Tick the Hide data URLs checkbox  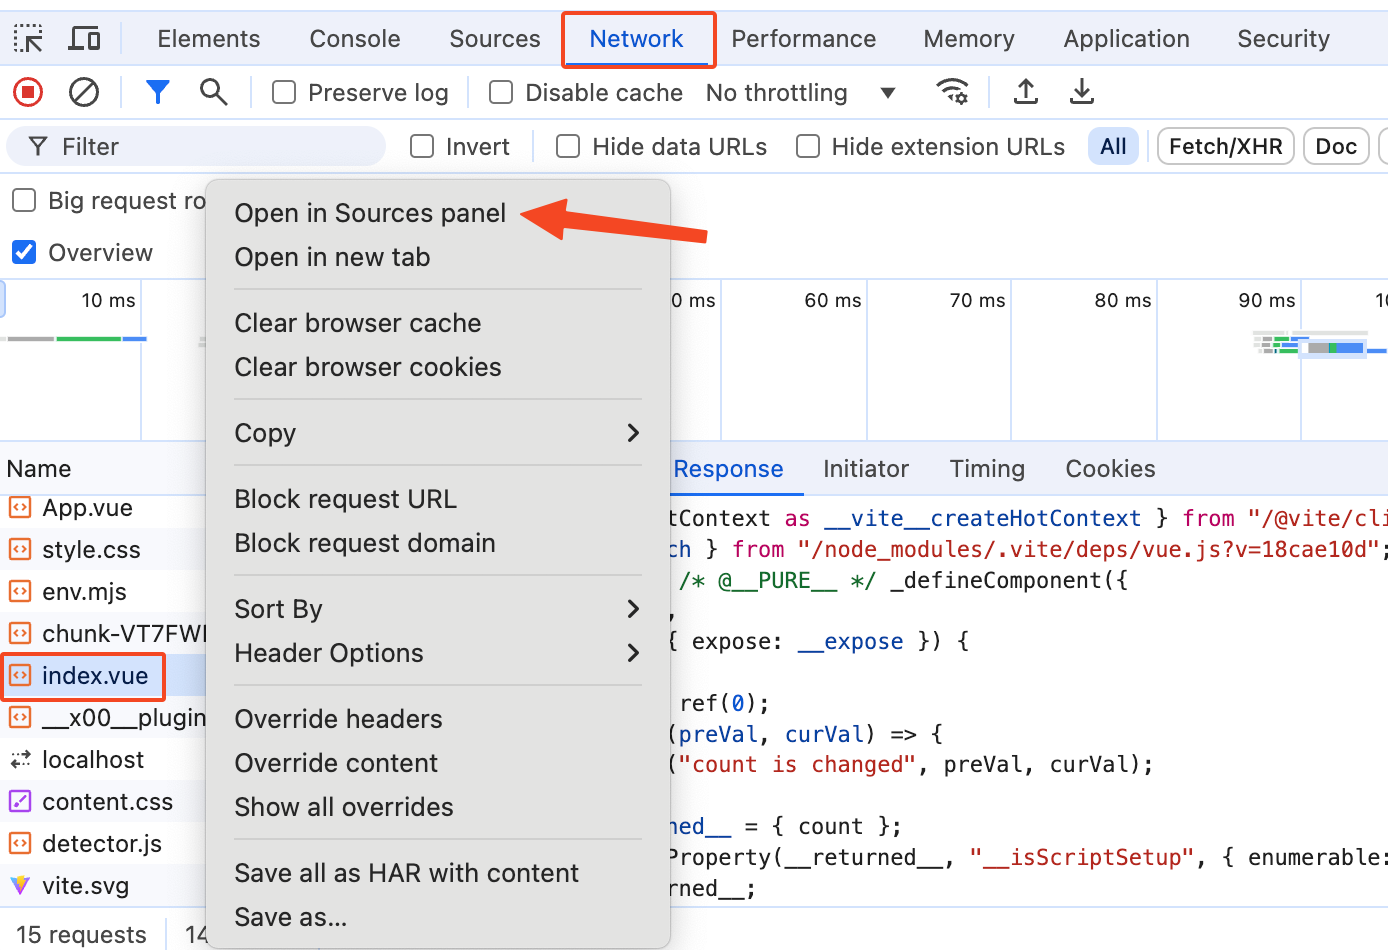[568, 147]
